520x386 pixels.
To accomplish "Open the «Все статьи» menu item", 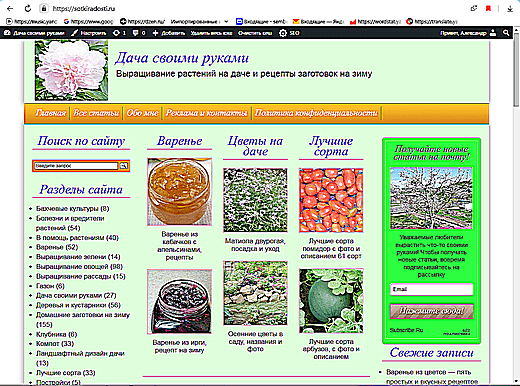I will click(96, 113).
